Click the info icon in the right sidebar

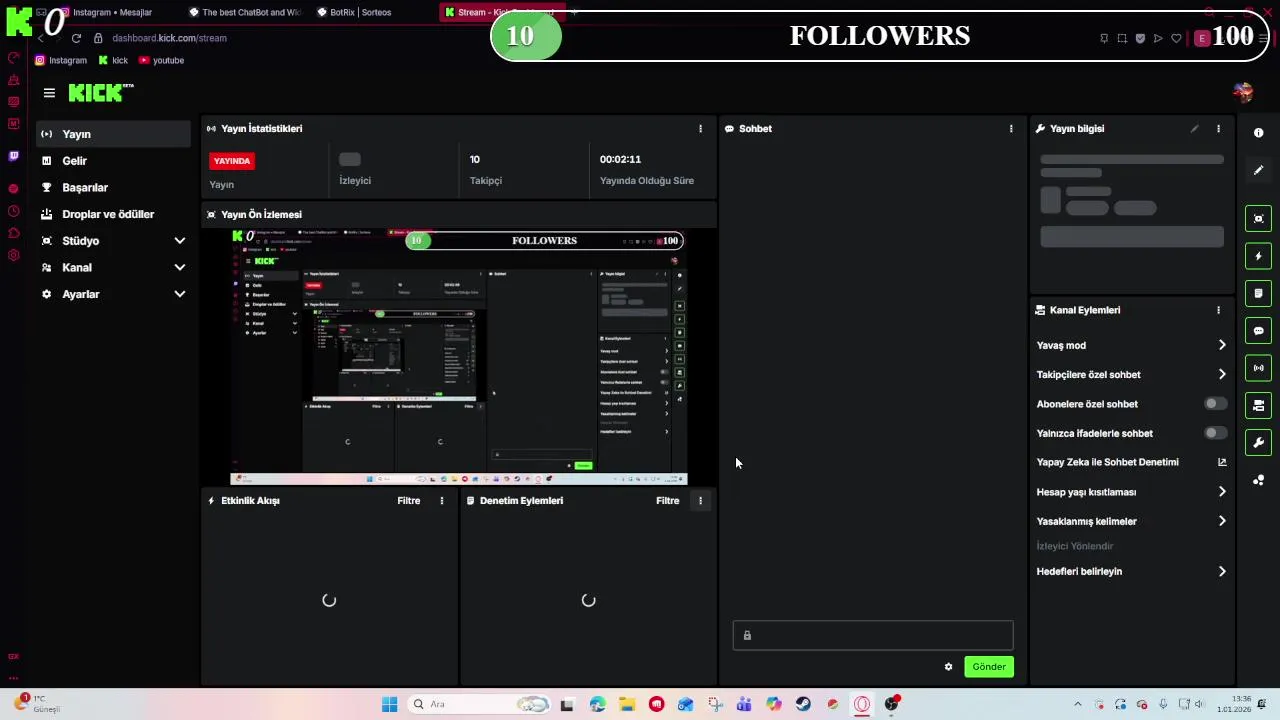[1258, 133]
